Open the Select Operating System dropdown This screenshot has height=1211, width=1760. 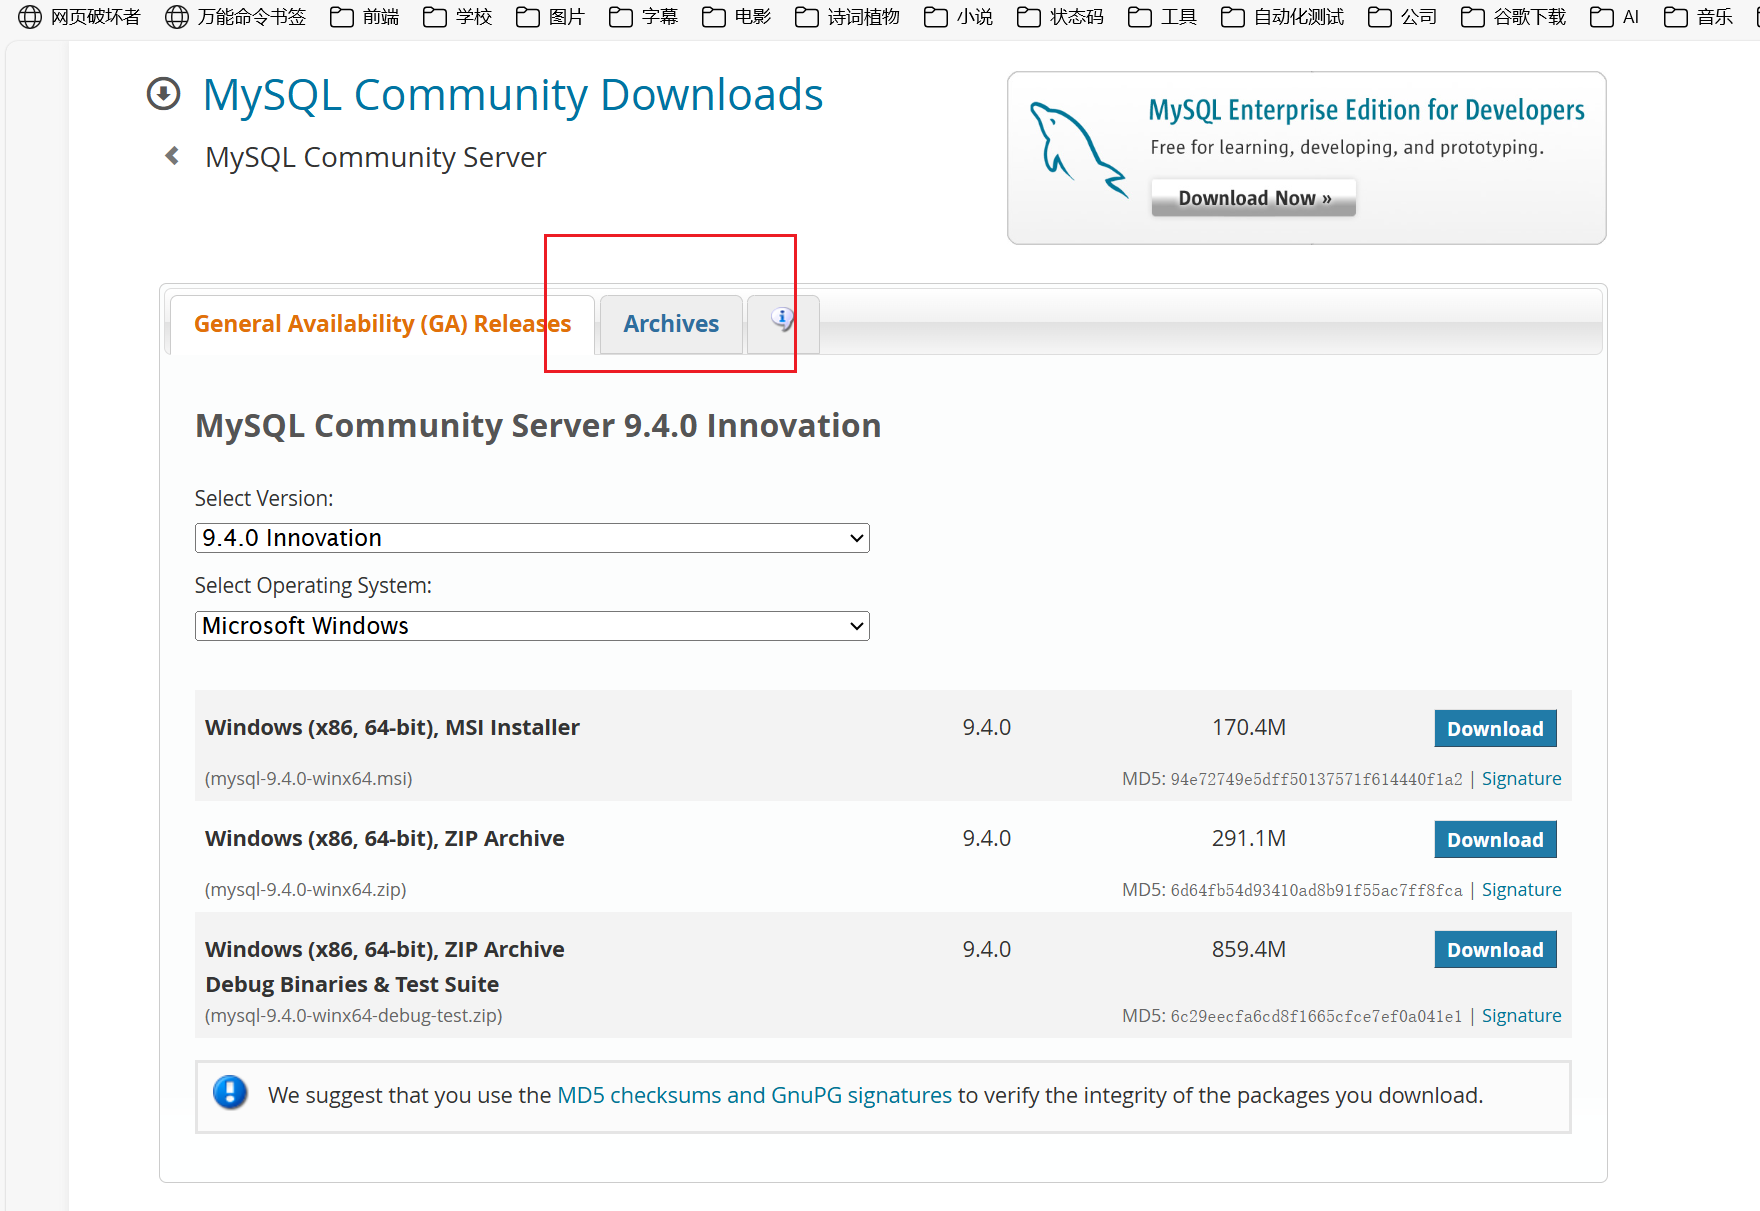coord(532,626)
